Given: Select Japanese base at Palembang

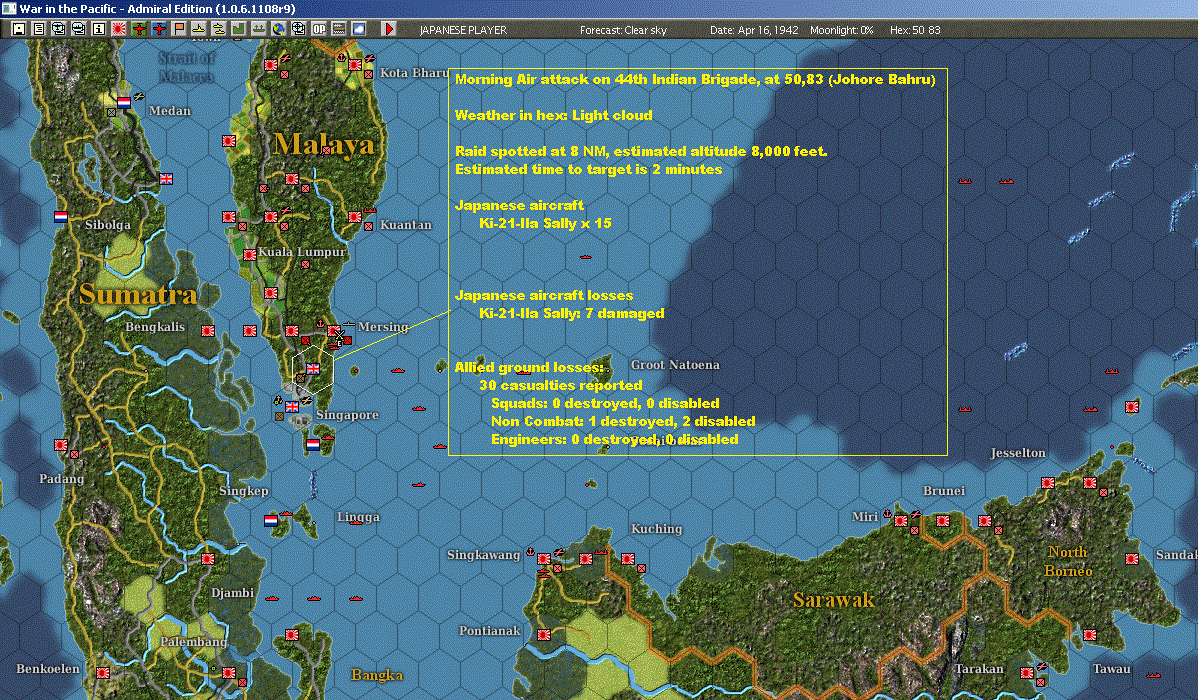Looking at the screenshot, I should click(x=228, y=672).
